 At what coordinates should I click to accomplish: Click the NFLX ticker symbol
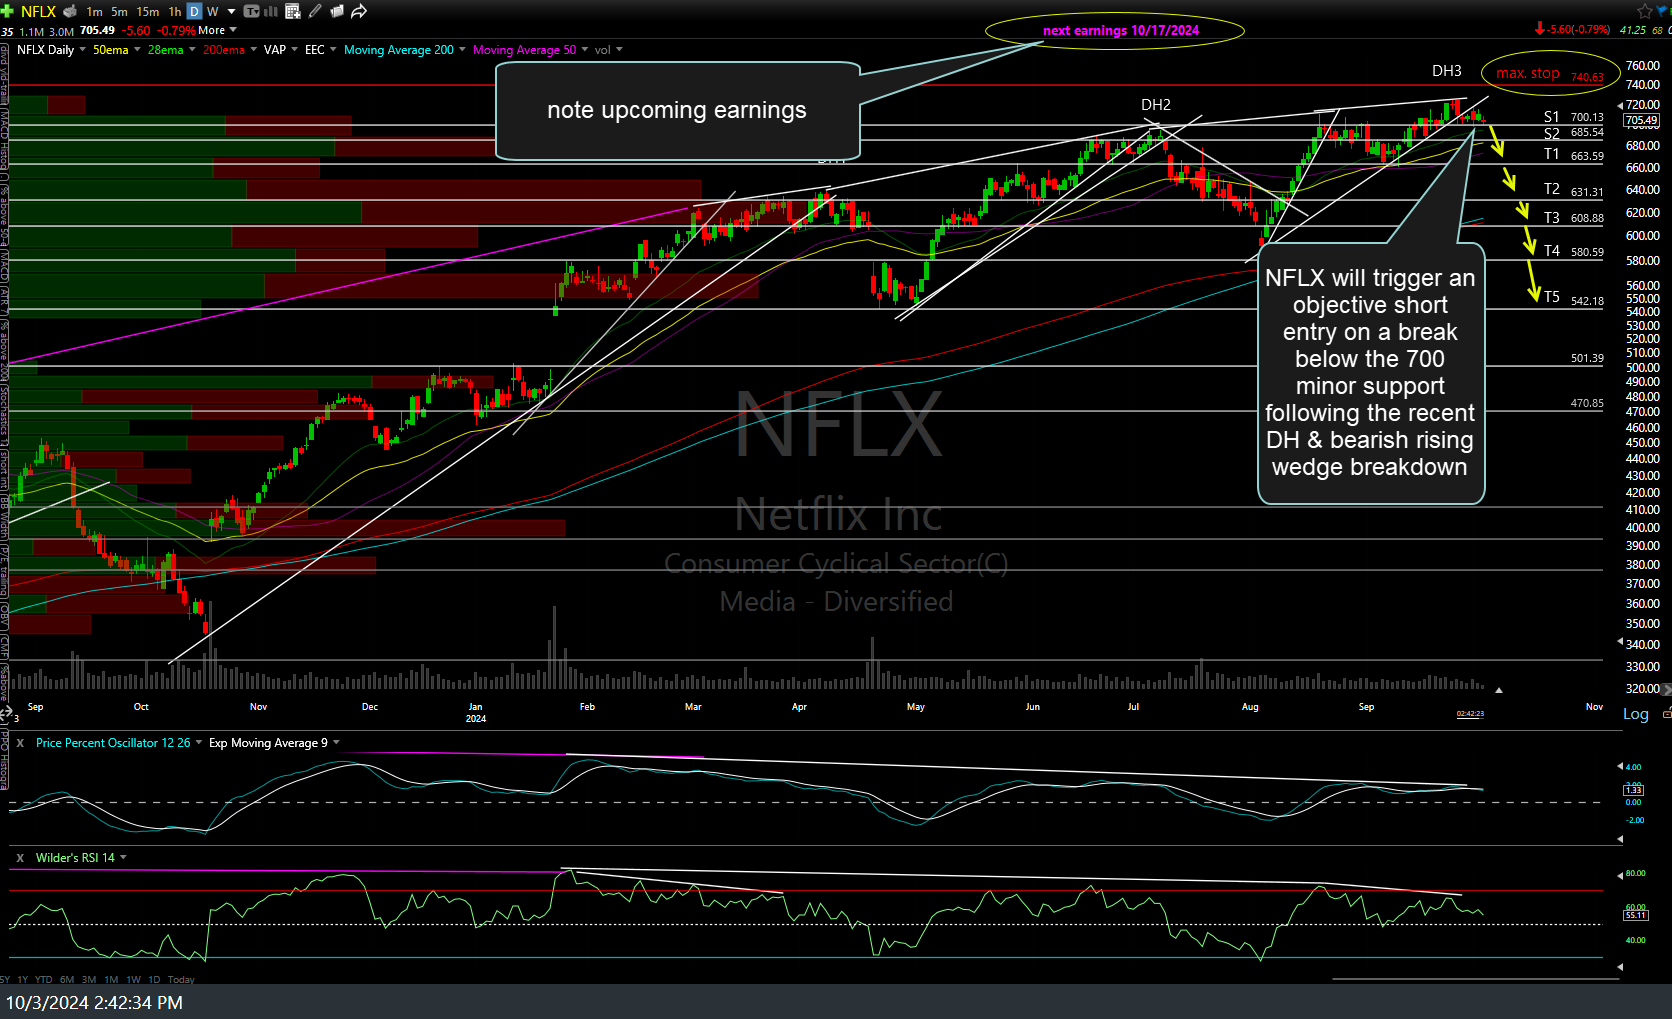38,11
